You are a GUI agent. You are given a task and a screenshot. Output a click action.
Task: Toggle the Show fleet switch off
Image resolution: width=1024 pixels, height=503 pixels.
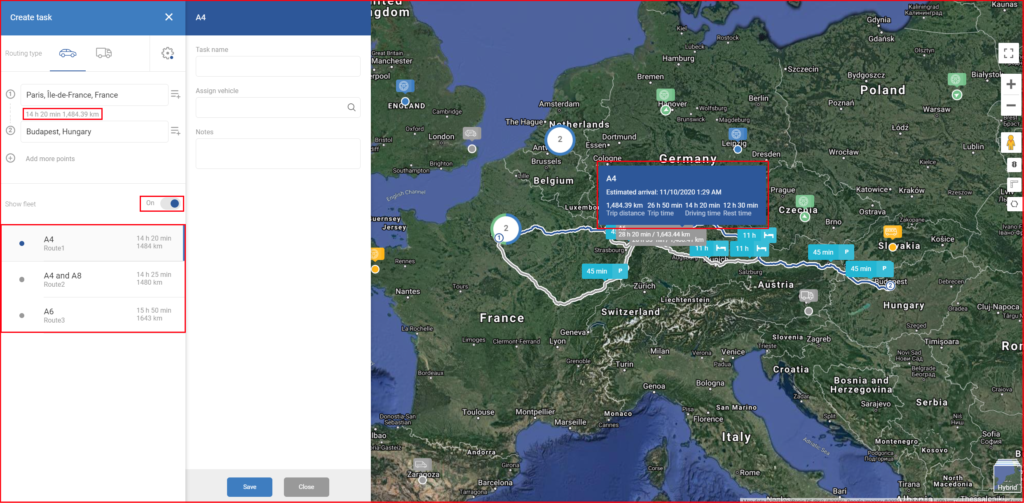point(170,203)
